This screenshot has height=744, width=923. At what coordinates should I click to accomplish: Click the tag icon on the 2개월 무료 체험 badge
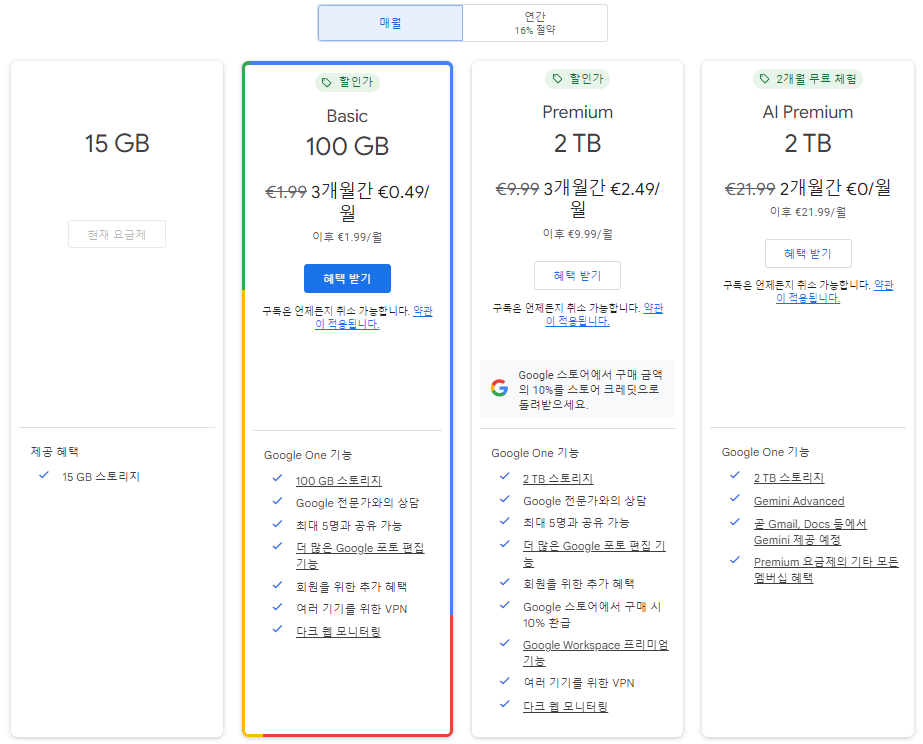tap(764, 79)
